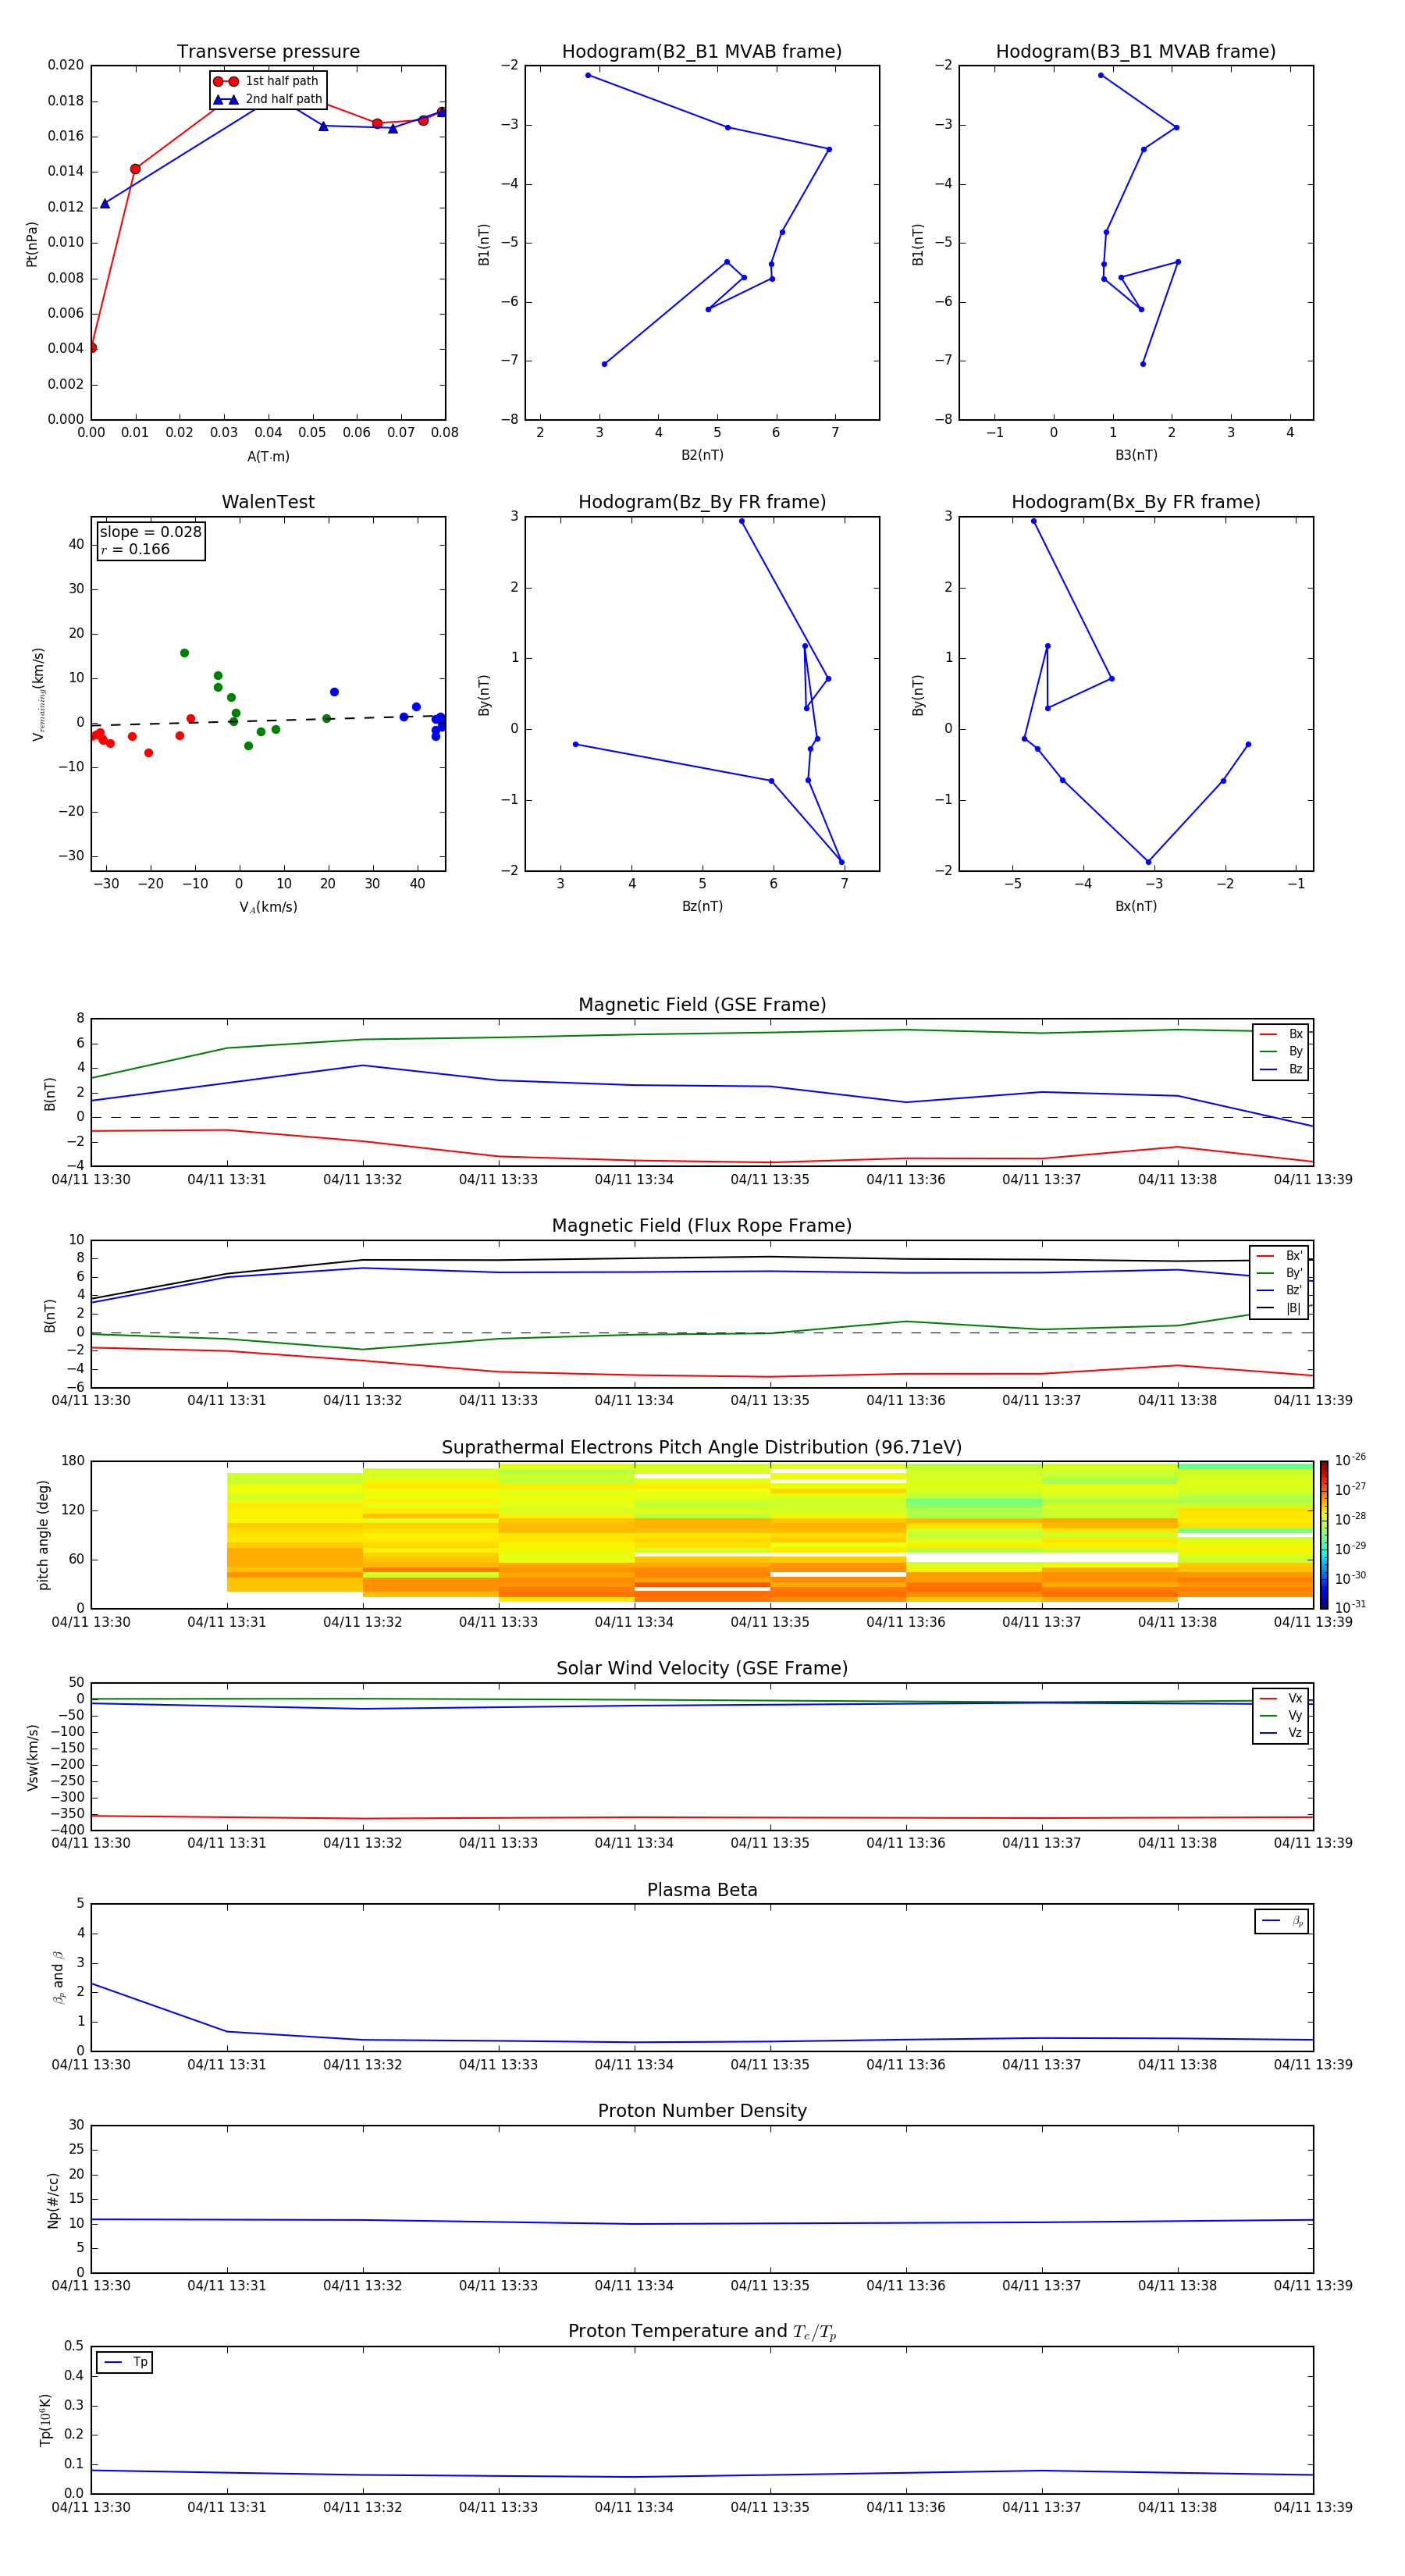Click 'Vx' in solar wind legend

tap(1282, 1698)
